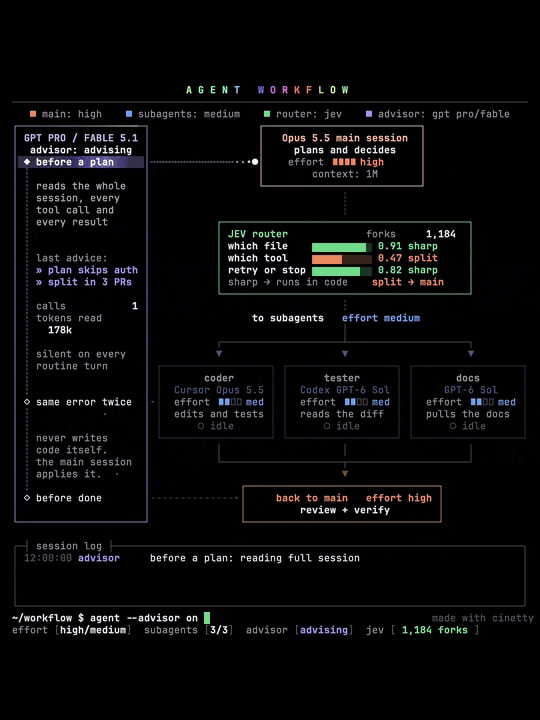Click the 'Opus 5.5 main session' title
Screen dimensions: 540x720
tap(345, 138)
